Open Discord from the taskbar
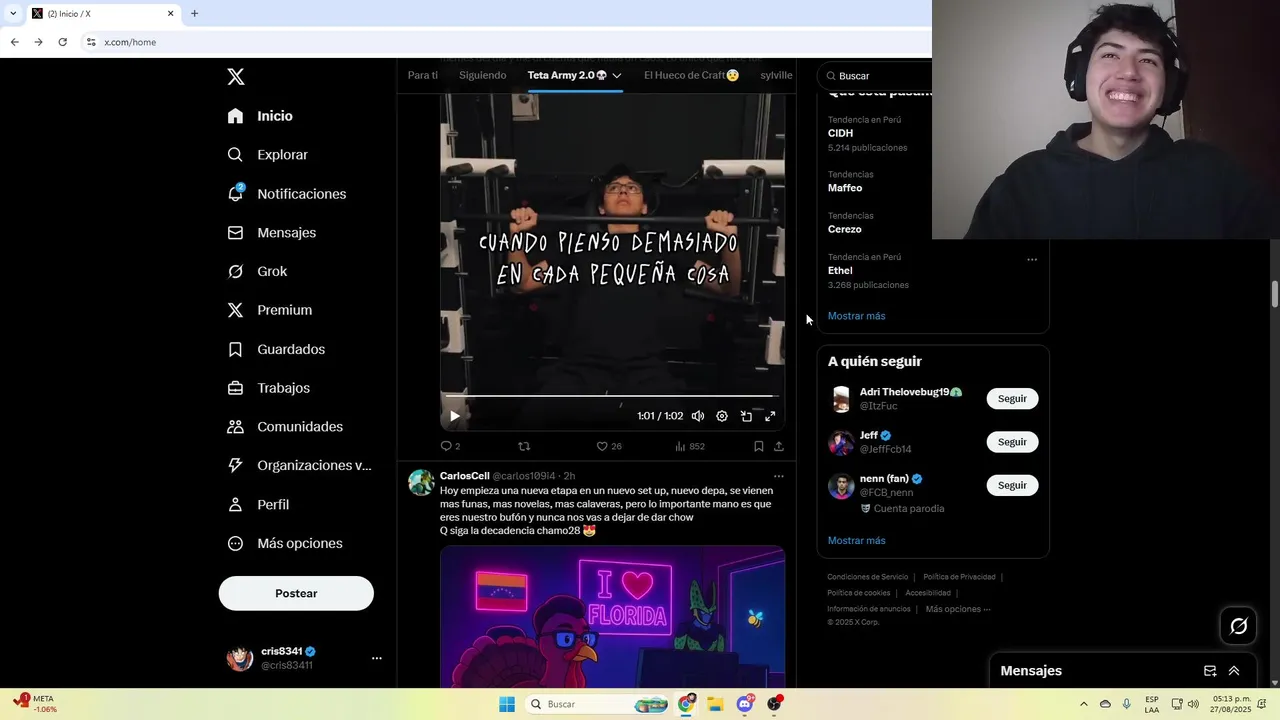Viewport: 1280px width, 720px height. (x=745, y=704)
